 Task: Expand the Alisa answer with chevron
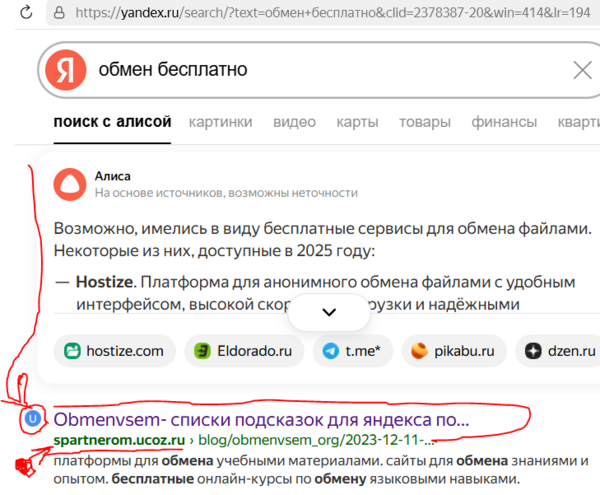click(x=327, y=311)
